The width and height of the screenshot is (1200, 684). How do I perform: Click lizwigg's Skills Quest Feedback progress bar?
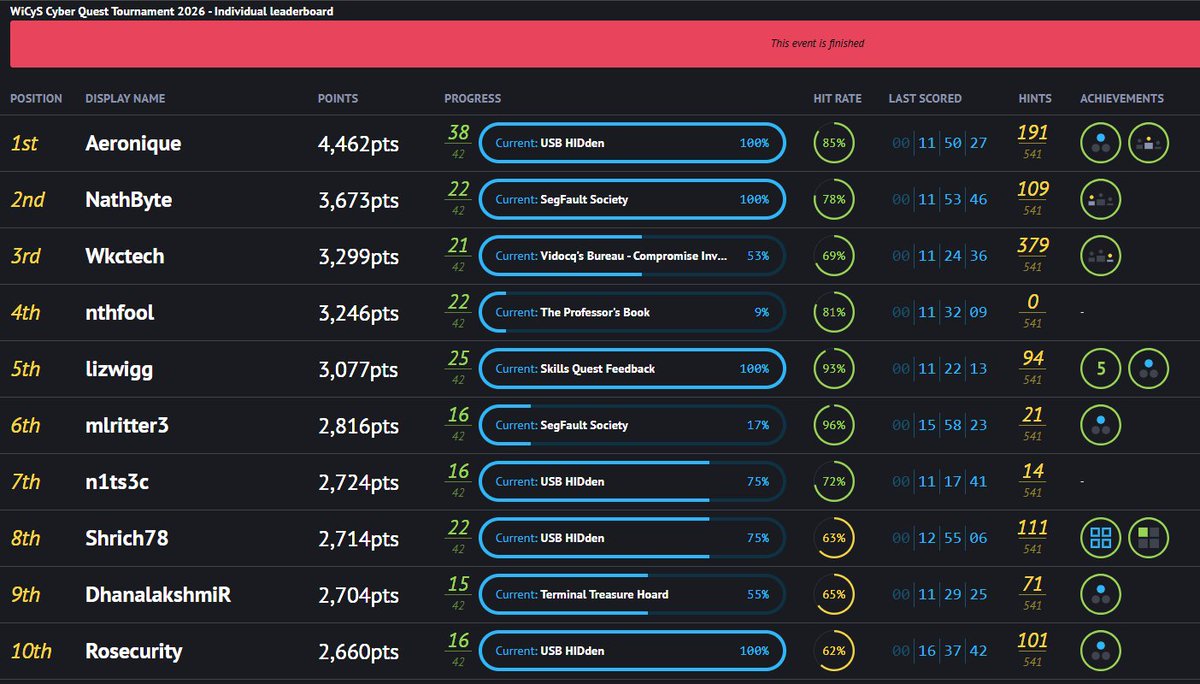coord(632,369)
